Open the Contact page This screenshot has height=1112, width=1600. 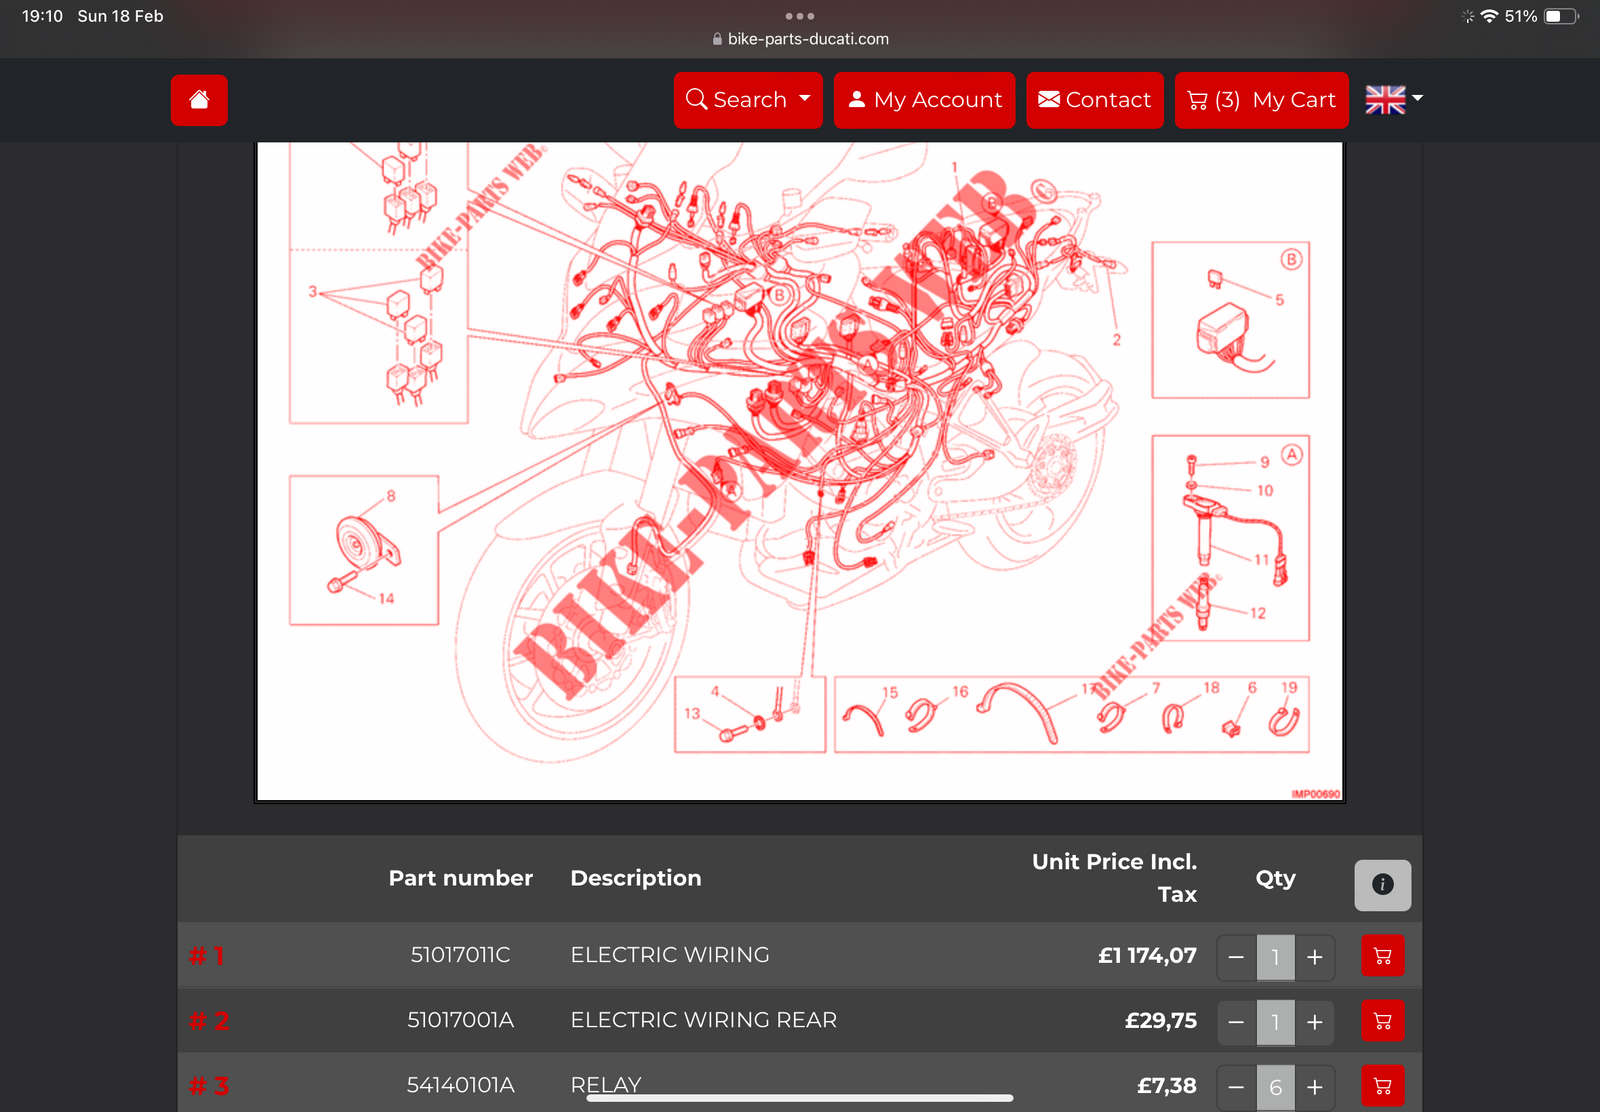tap(1095, 100)
